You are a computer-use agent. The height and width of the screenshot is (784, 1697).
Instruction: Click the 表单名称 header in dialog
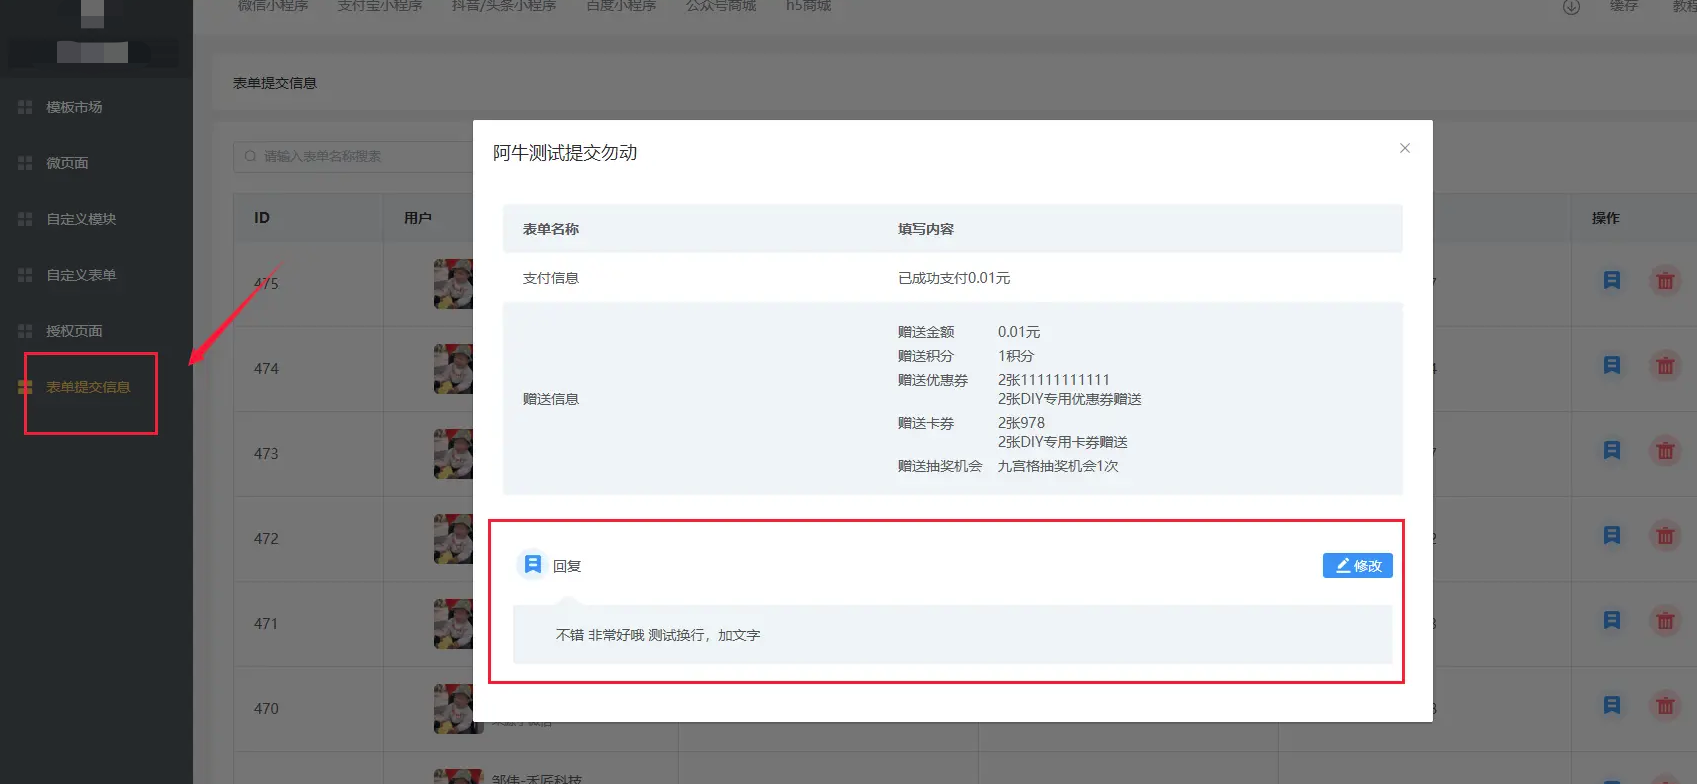(x=551, y=229)
